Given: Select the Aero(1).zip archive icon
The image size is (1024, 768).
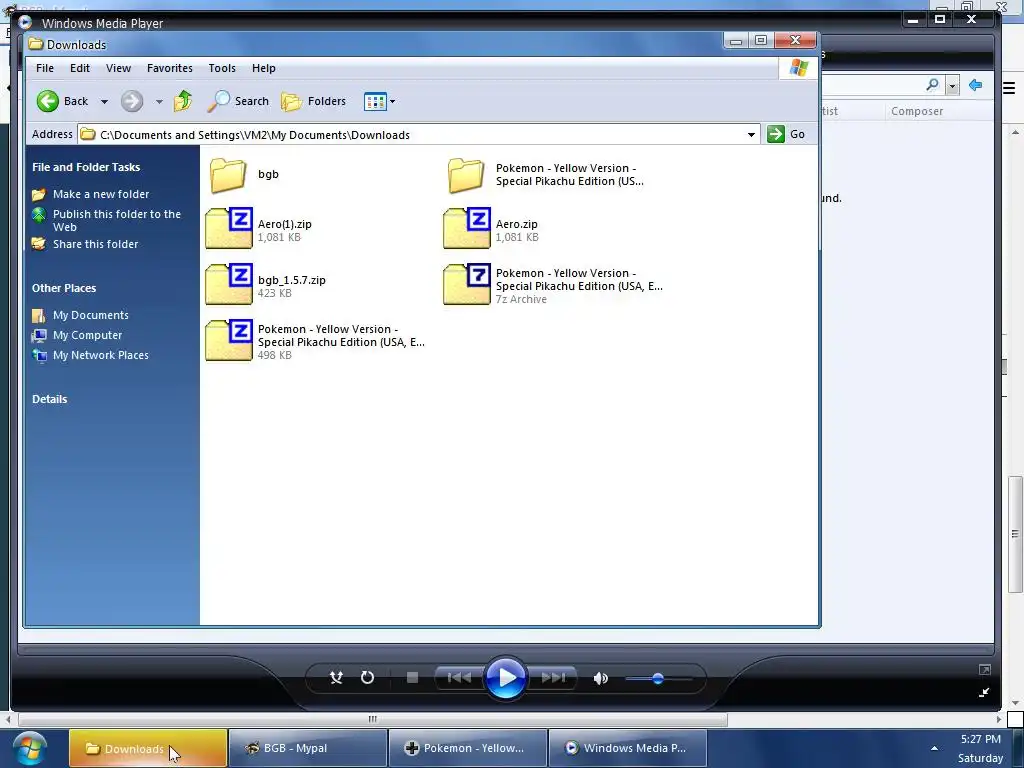Looking at the screenshot, I should (229, 228).
